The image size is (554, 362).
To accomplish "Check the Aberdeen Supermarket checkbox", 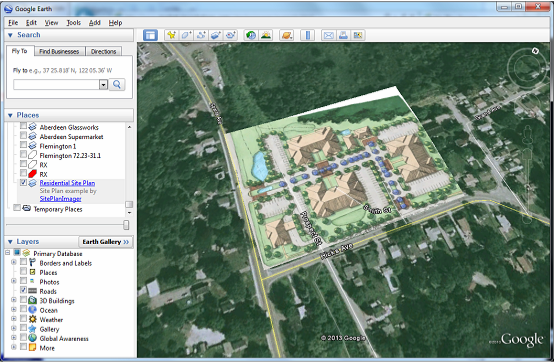I will point(23,135).
